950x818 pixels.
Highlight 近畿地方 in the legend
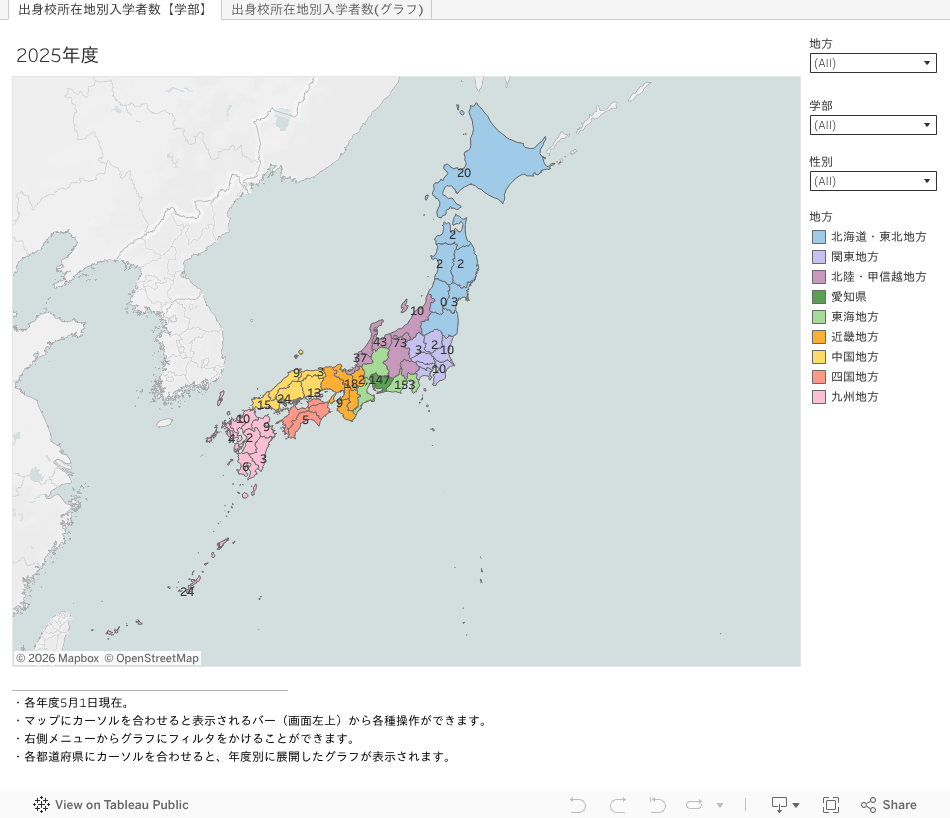(854, 337)
